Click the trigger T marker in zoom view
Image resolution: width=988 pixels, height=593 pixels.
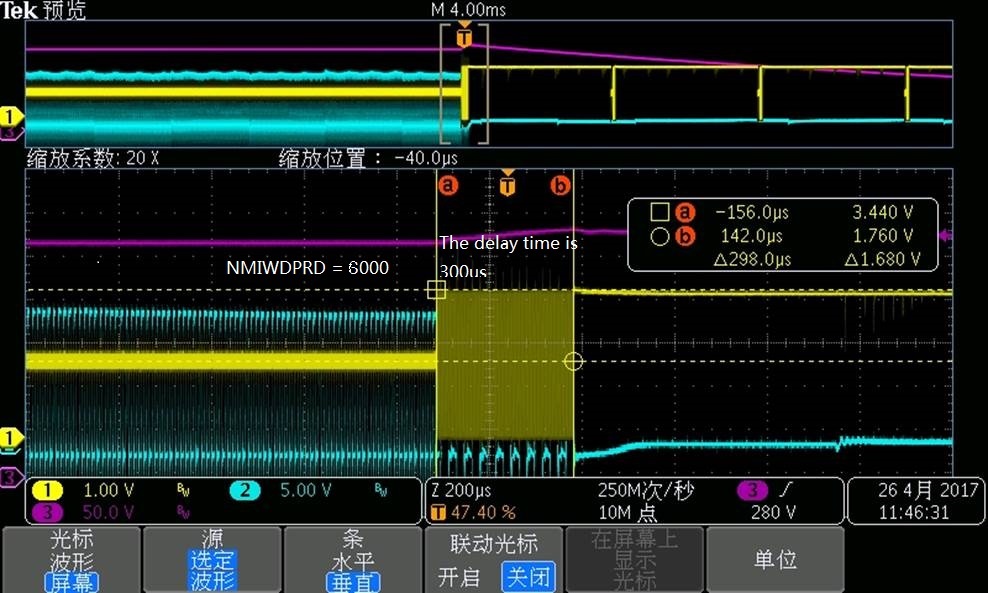click(x=507, y=183)
